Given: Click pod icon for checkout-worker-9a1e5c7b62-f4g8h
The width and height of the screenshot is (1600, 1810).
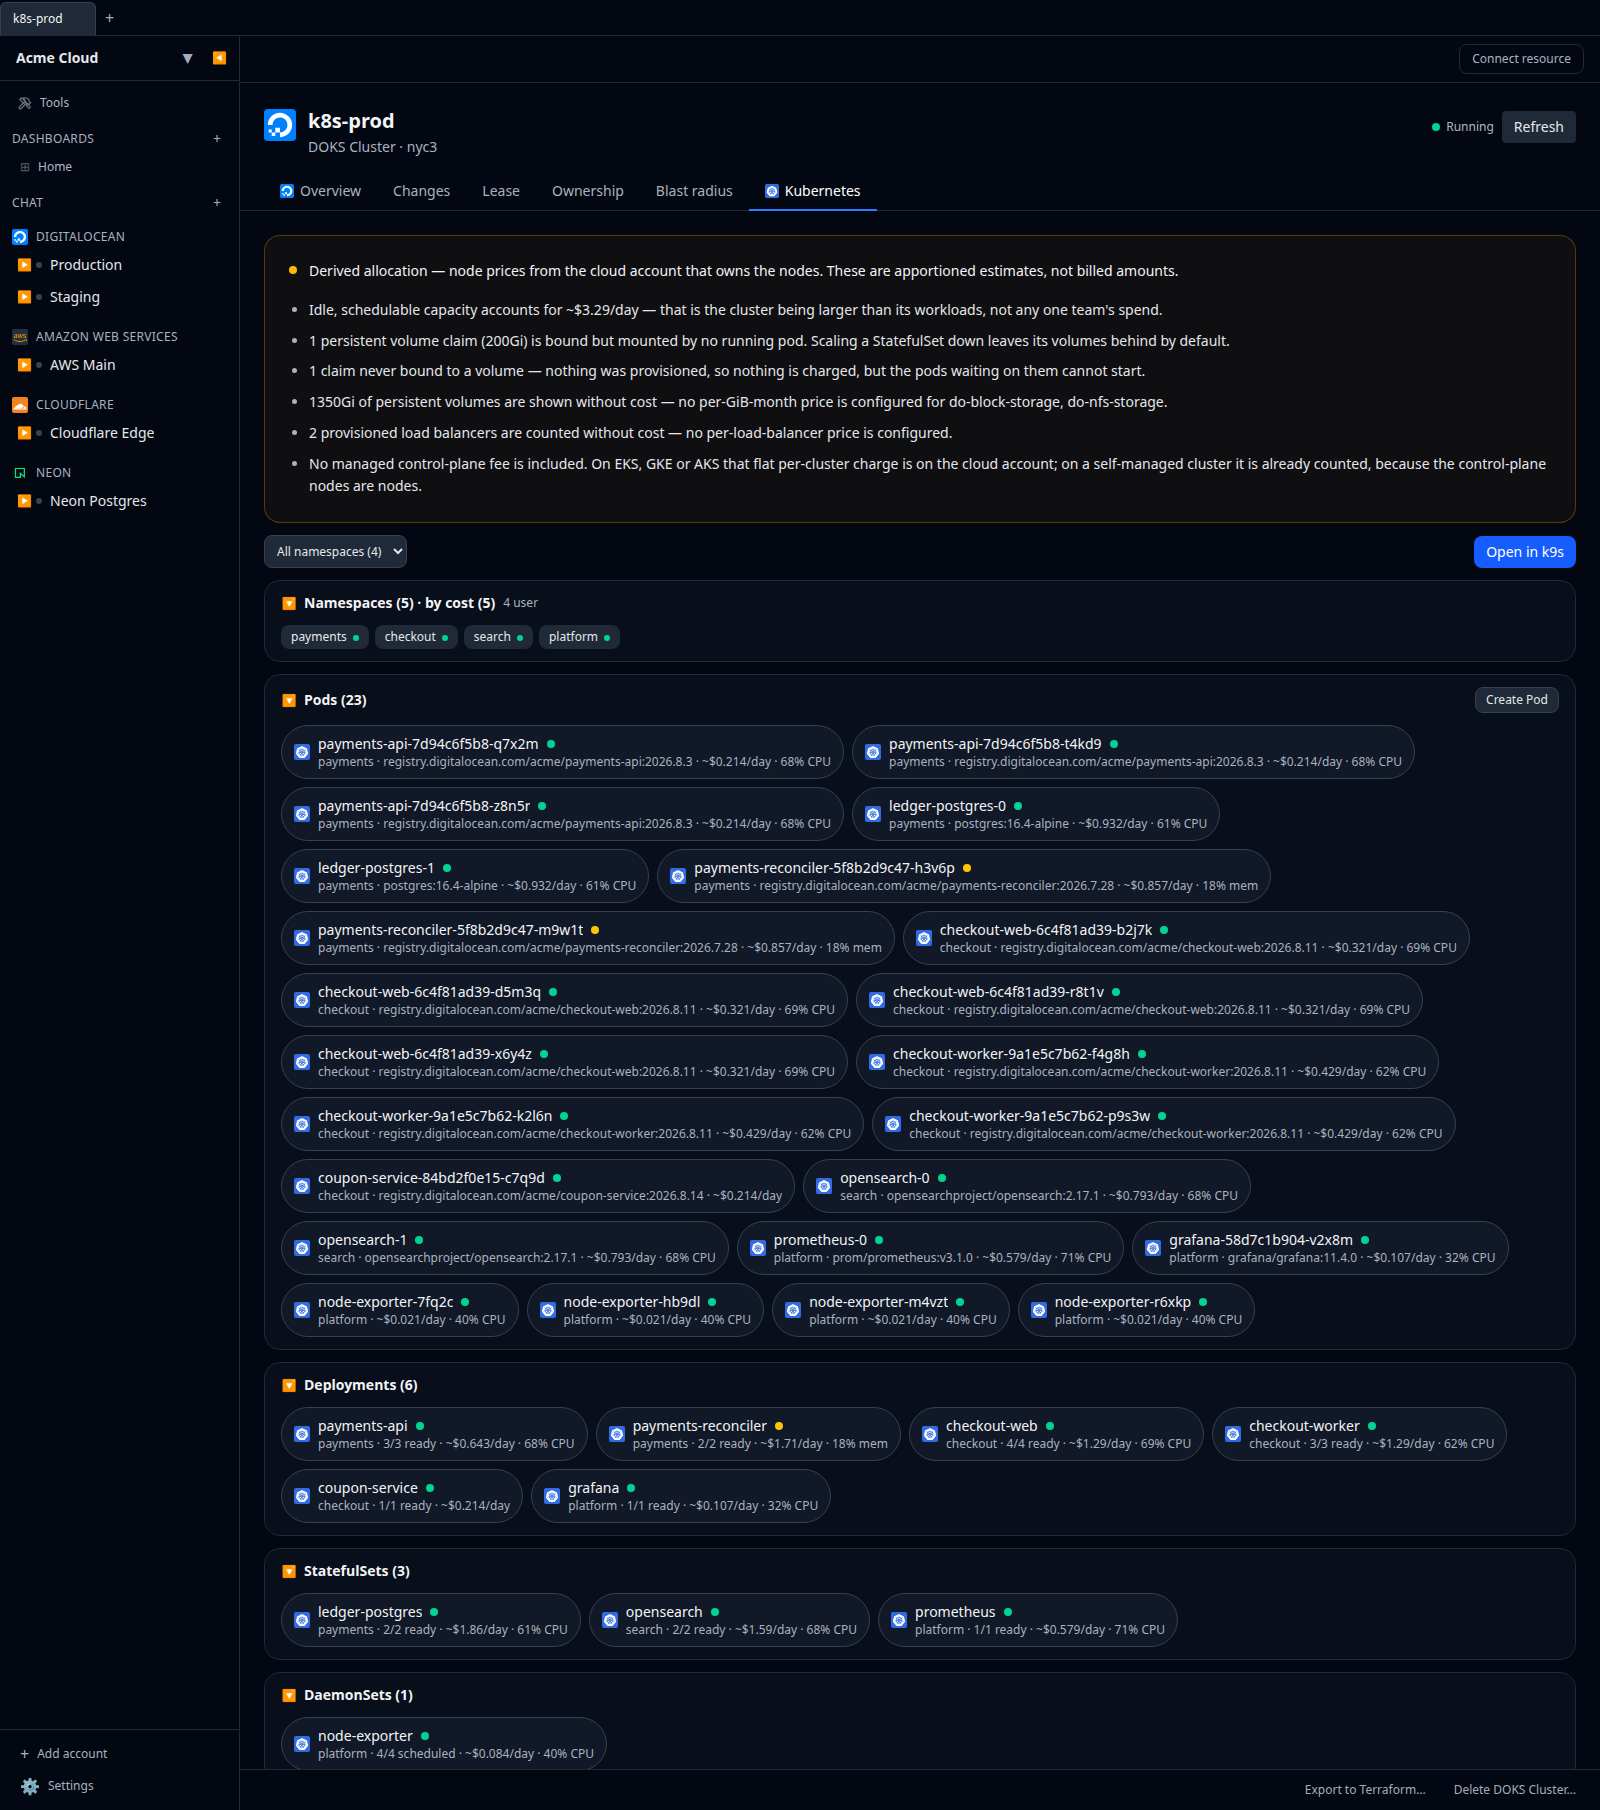Looking at the screenshot, I should tap(877, 1062).
